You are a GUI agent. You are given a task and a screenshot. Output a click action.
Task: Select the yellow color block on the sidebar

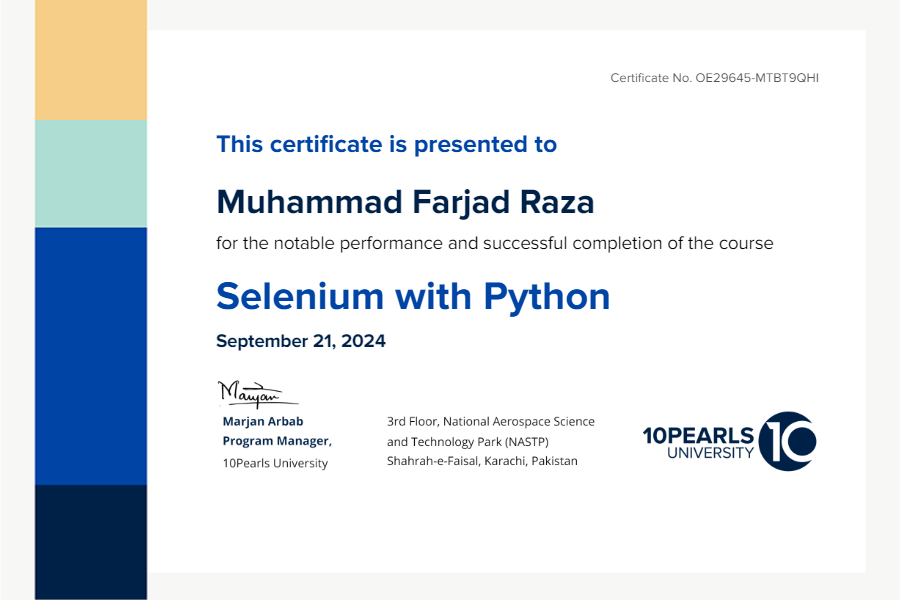[x=91, y=60]
